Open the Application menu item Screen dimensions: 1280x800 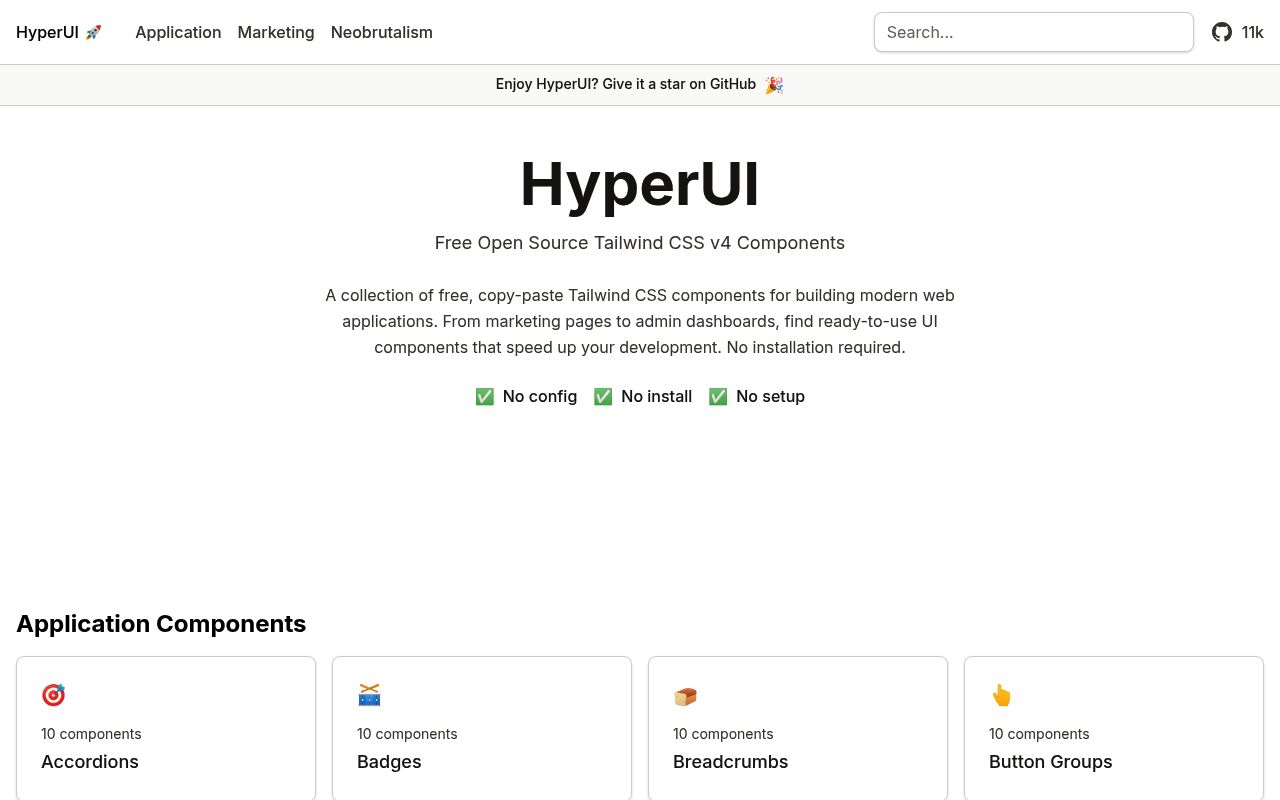point(178,32)
